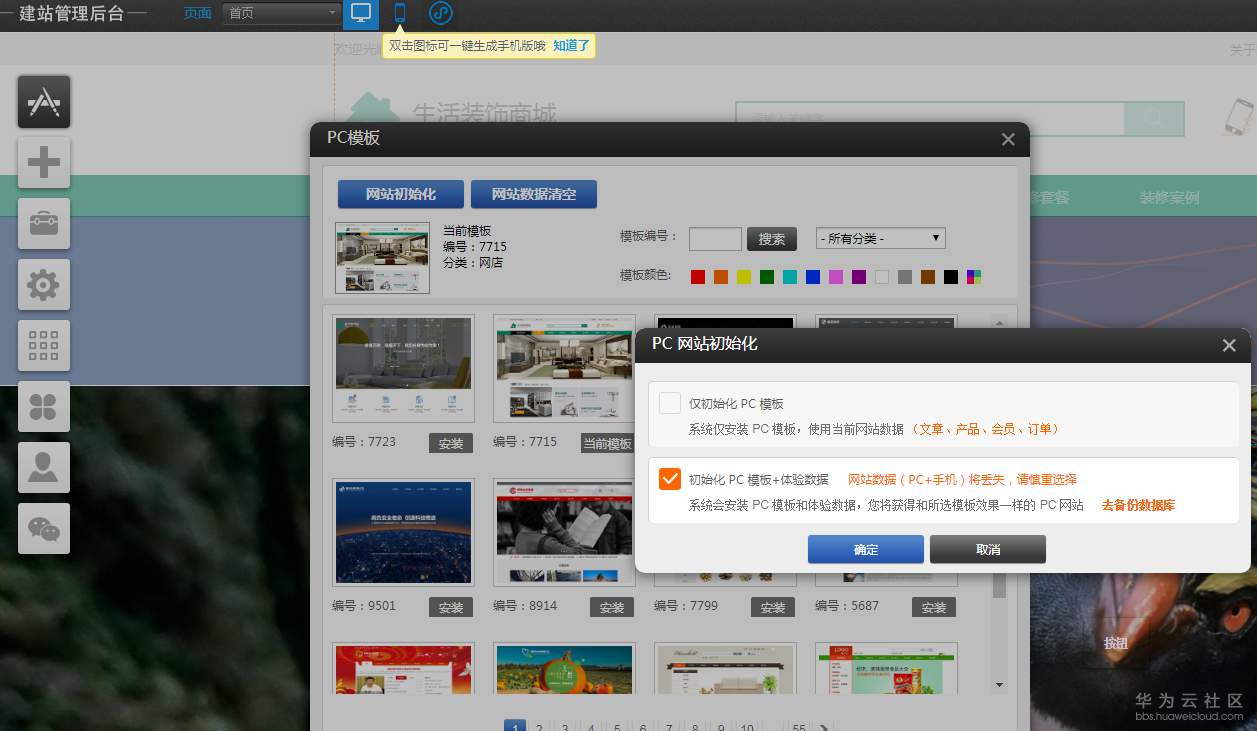1257x731 pixels.
Task: Install template 7799
Action: [773, 607]
